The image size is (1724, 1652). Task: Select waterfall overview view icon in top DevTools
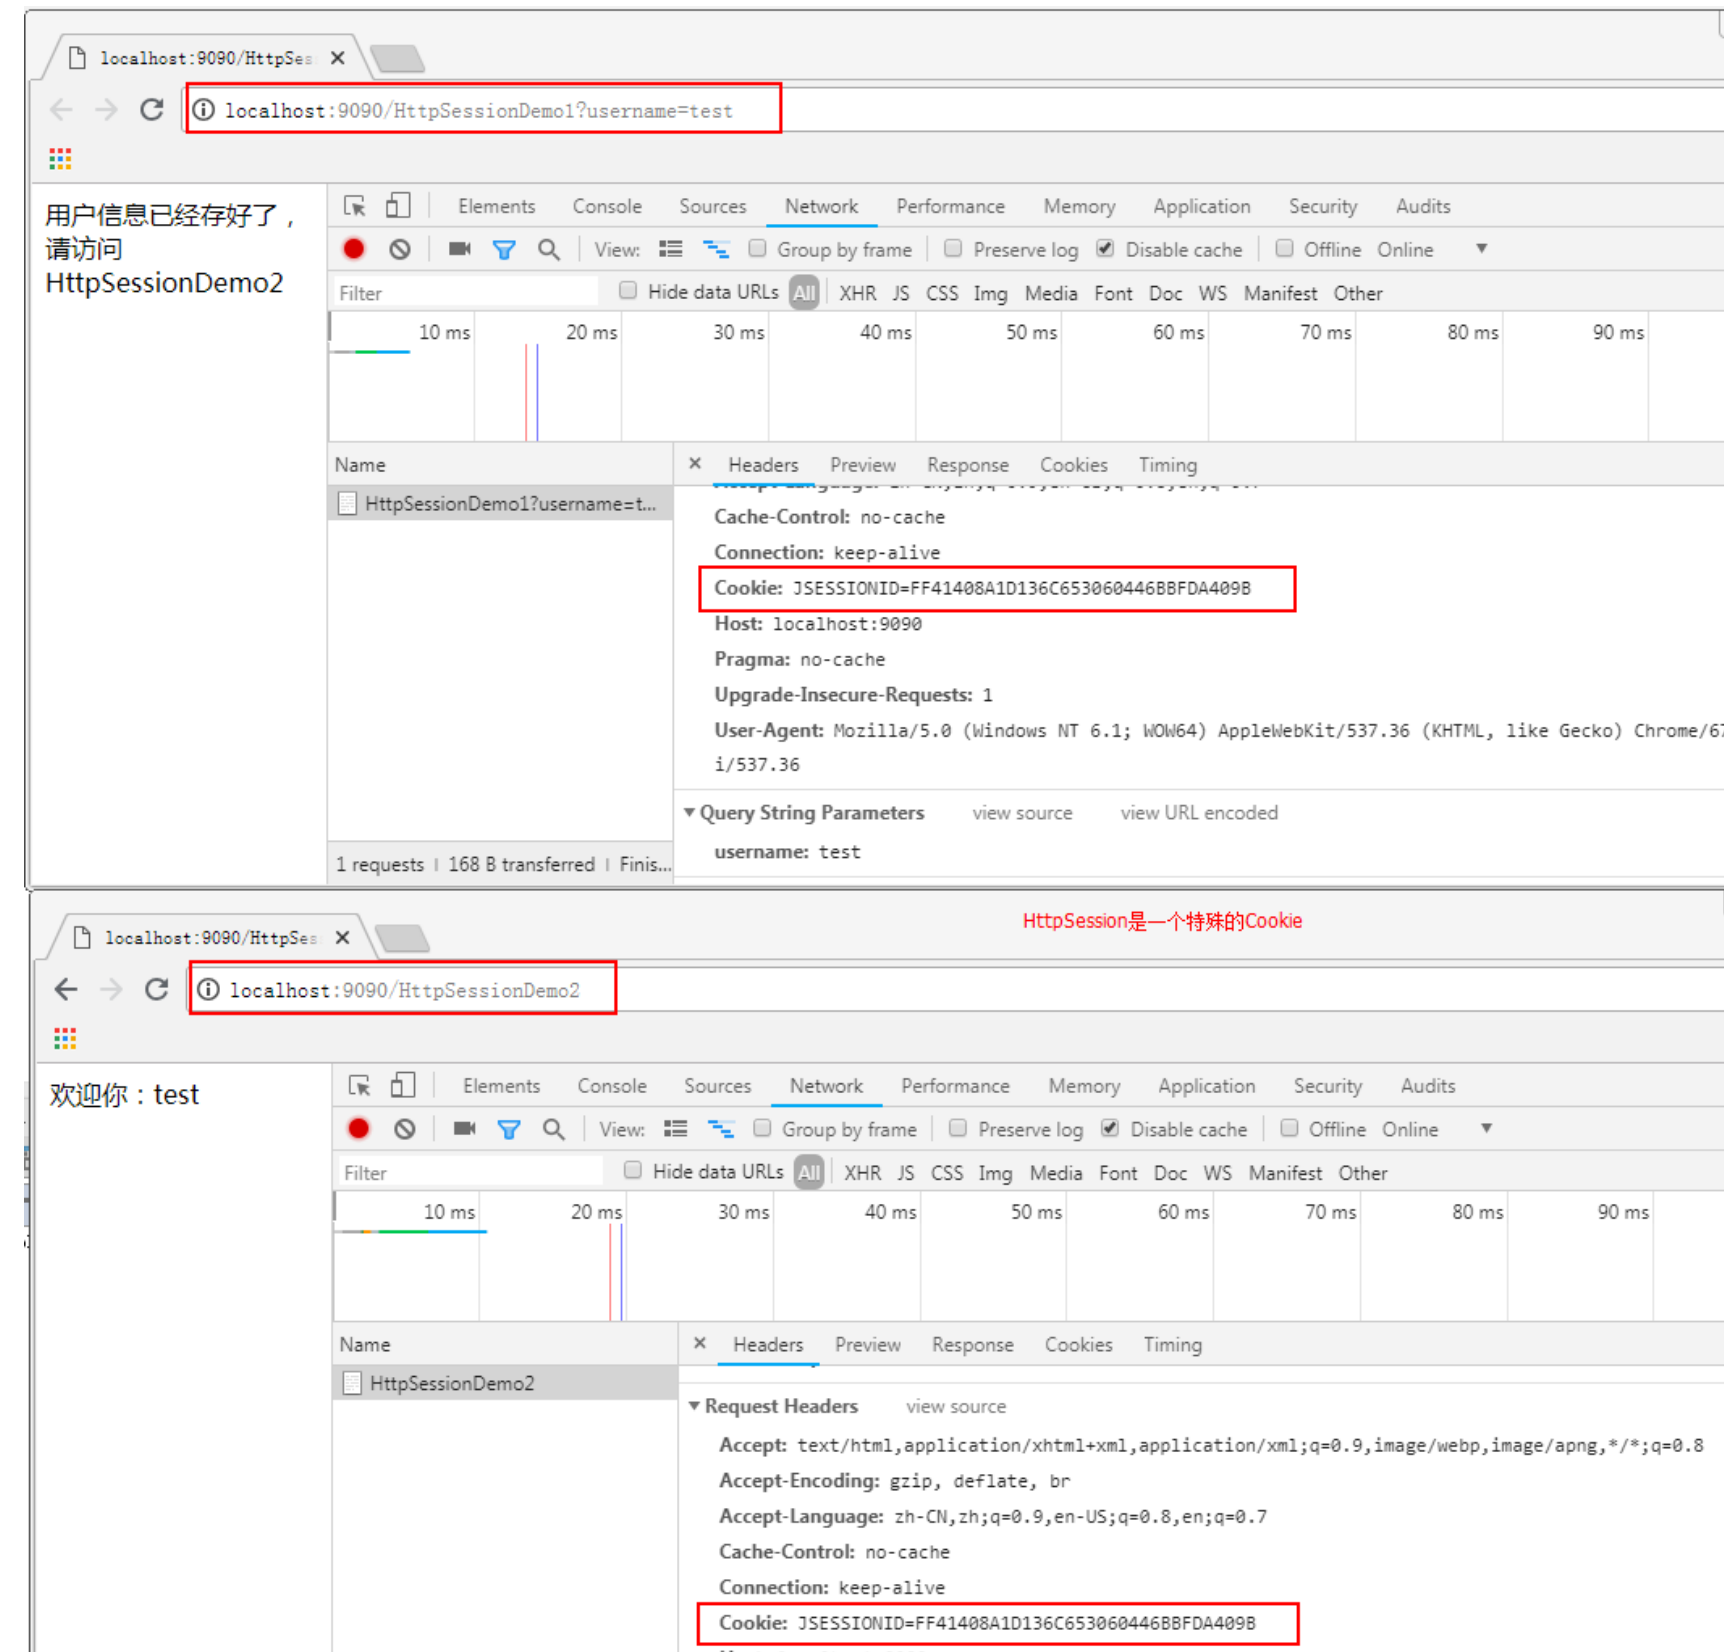click(x=716, y=249)
